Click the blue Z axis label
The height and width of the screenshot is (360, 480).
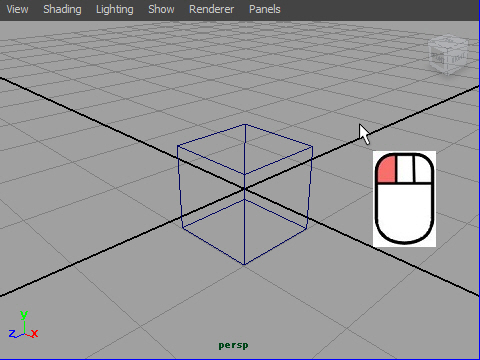(12, 333)
